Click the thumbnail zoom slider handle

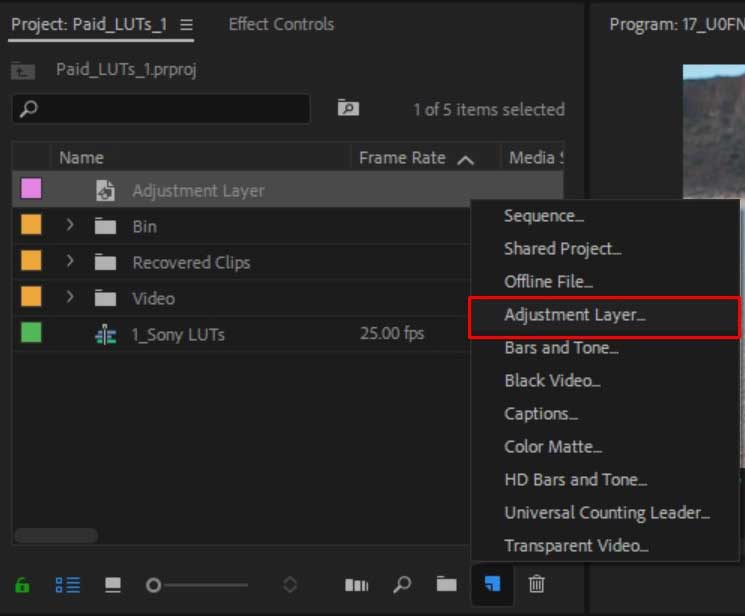(153, 585)
